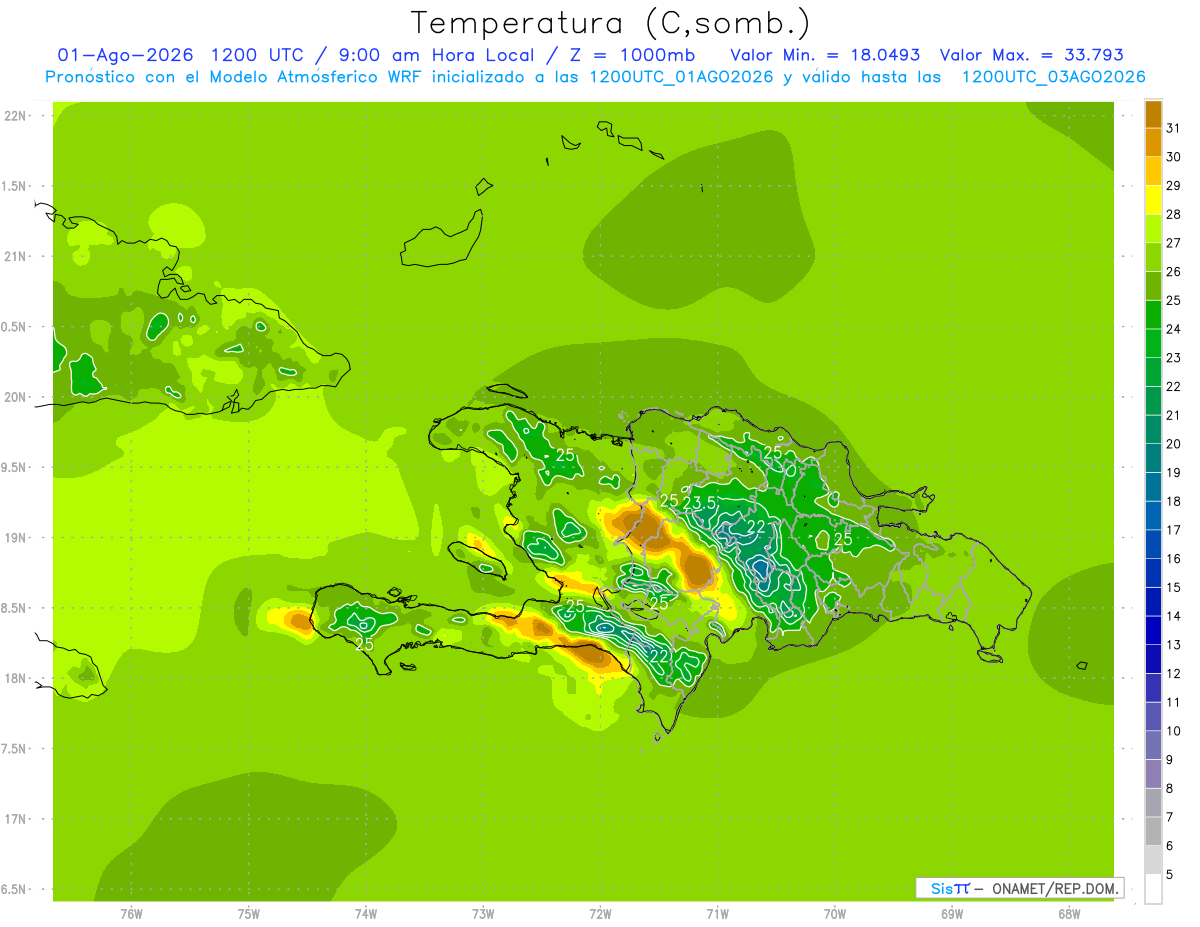Click the '19N' latitude axis label

[x=16, y=538]
